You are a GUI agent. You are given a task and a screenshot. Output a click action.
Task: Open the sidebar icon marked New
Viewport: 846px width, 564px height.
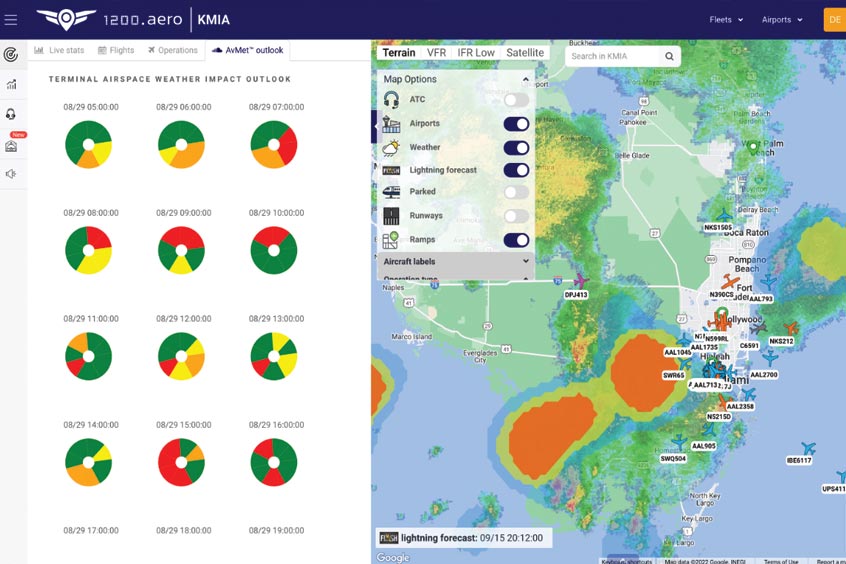[x=11, y=145]
